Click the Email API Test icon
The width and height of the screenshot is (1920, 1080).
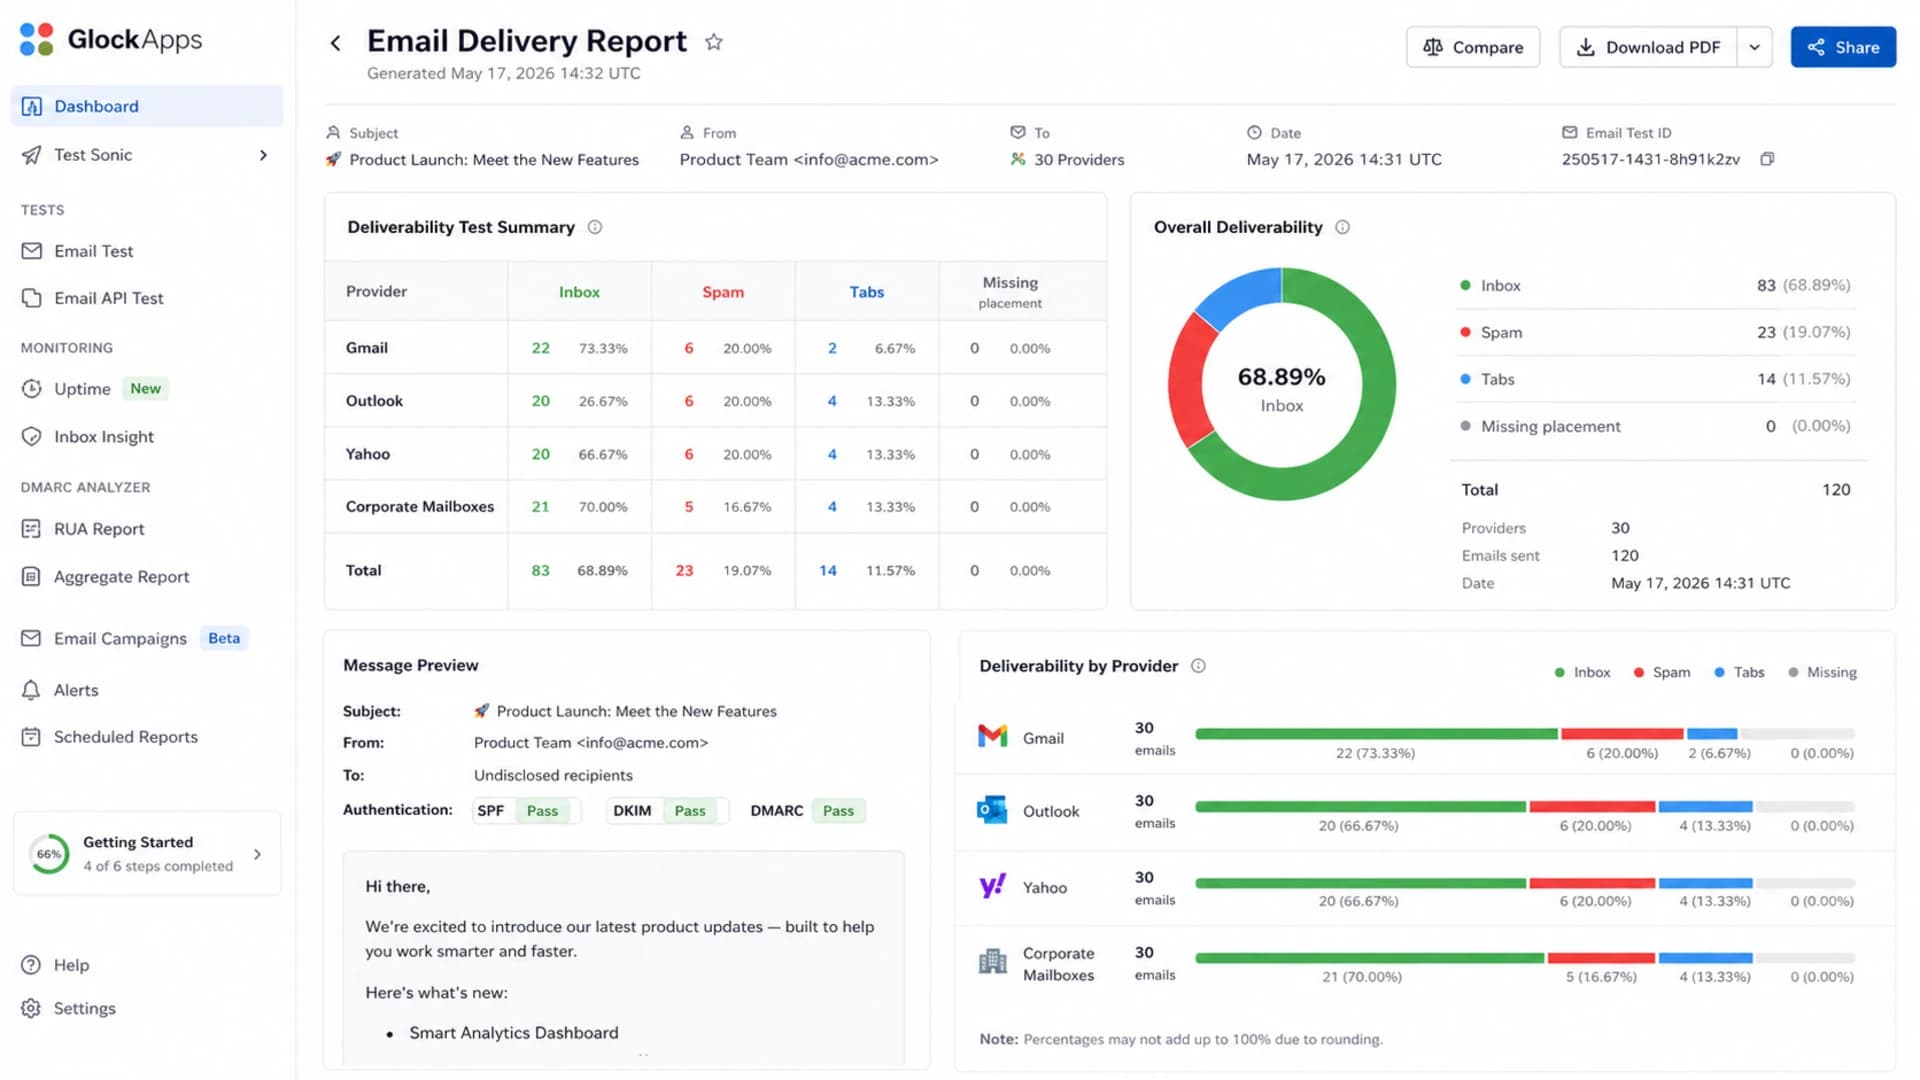[32, 298]
